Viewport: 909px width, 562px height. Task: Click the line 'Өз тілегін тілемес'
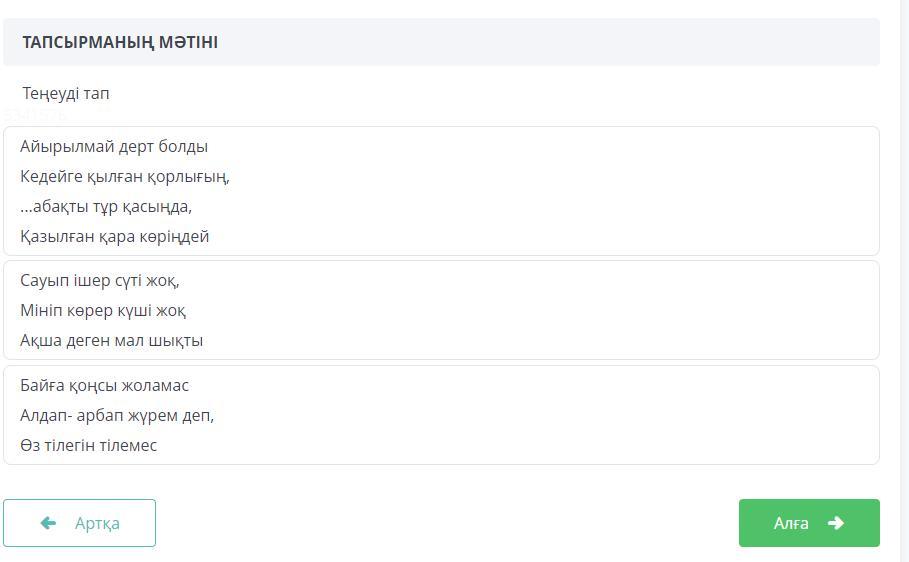coord(89,445)
